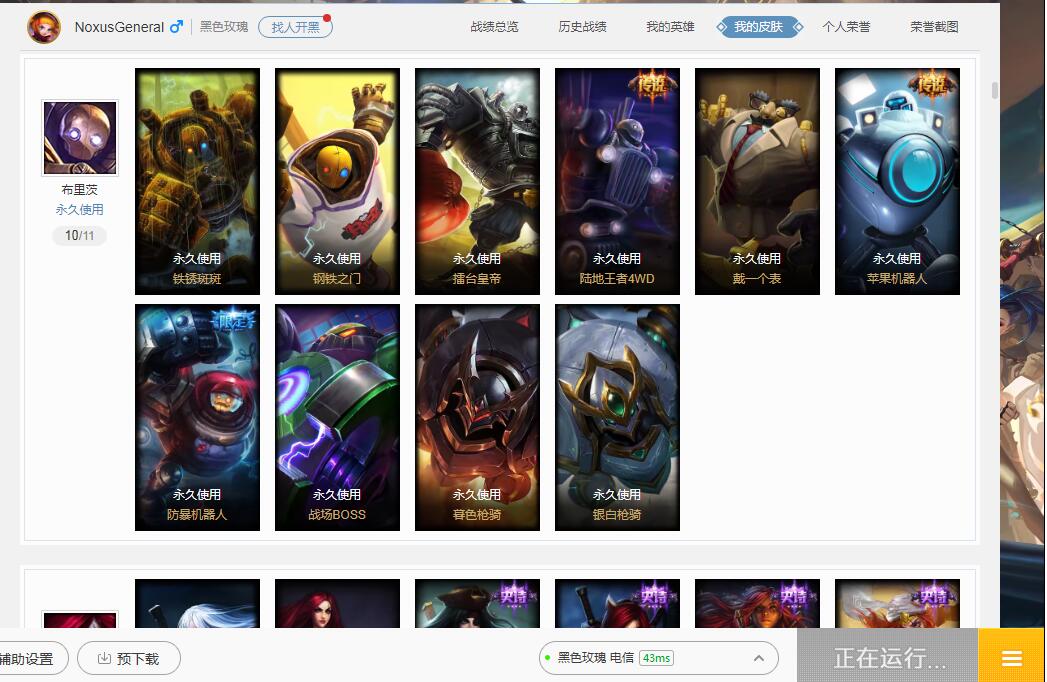View the 苹果机器人 legendary skin

coord(897,182)
